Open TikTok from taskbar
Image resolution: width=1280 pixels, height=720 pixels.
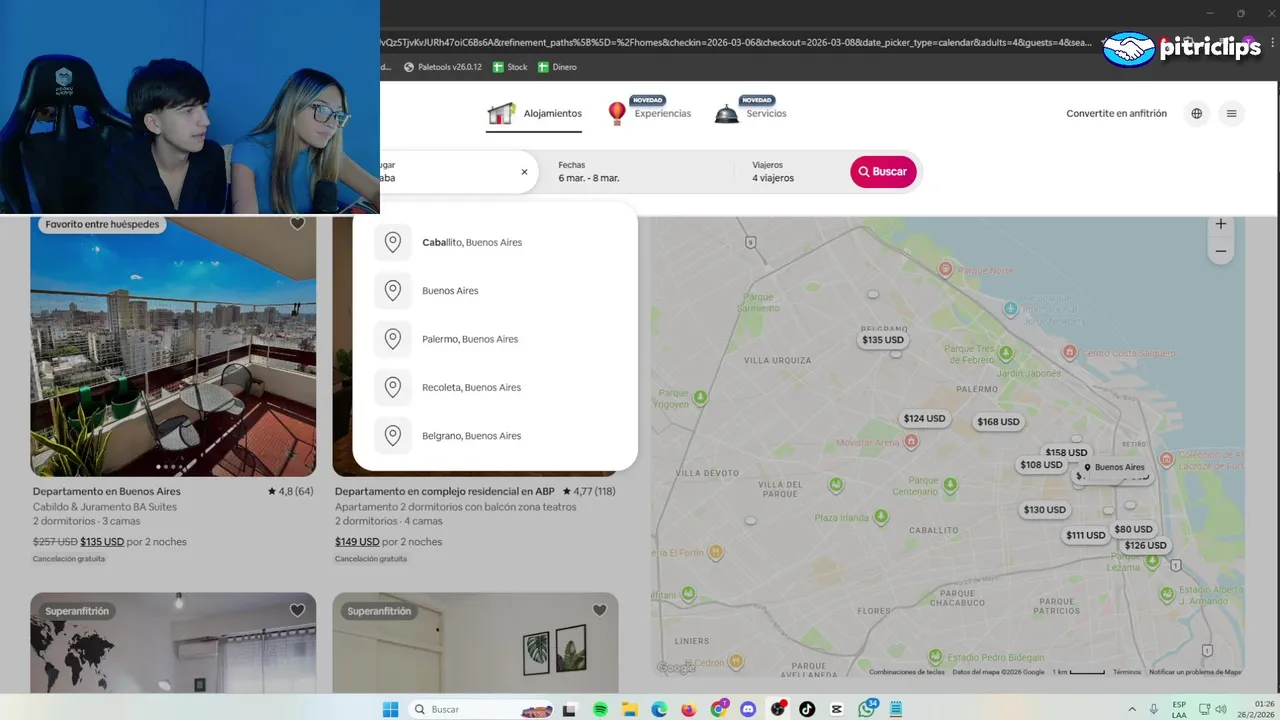tap(807, 709)
